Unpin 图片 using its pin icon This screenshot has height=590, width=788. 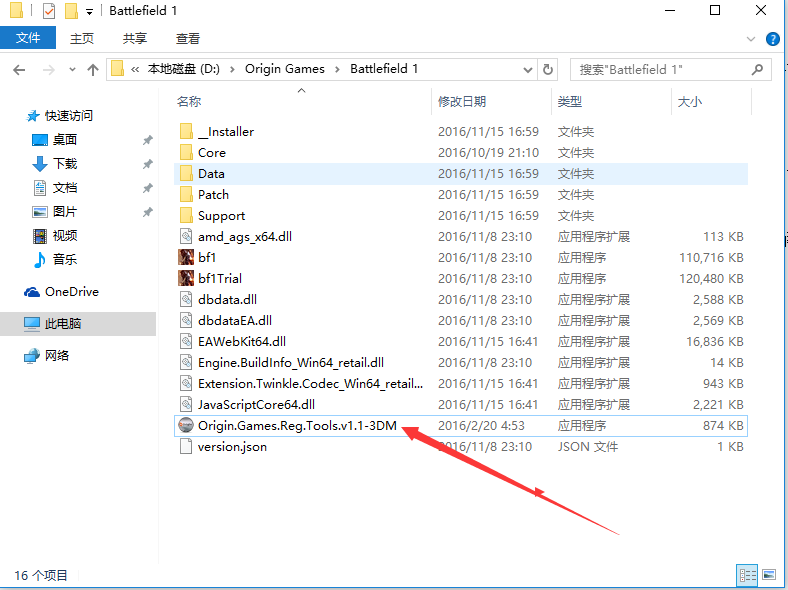coord(147,212)
